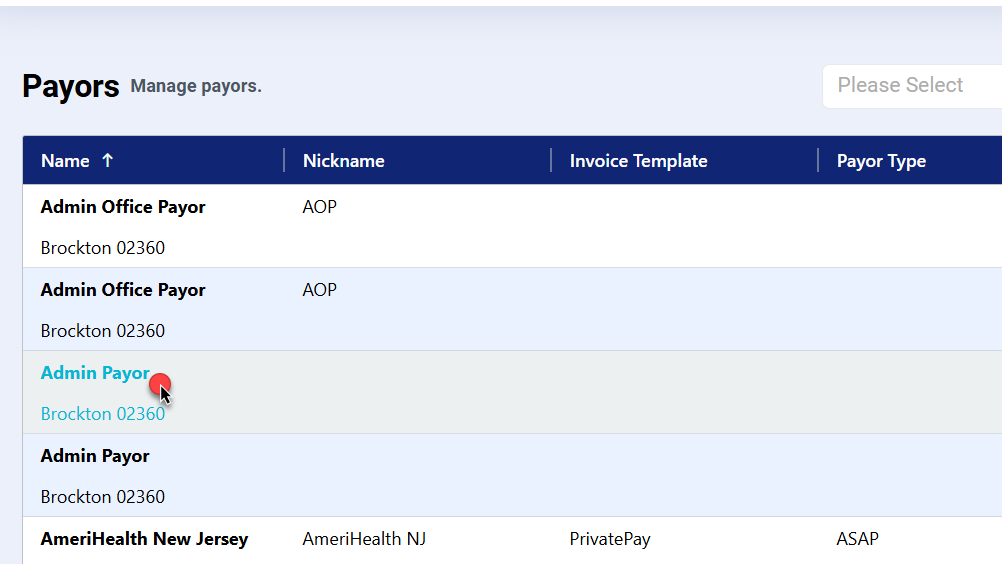Click the ASAP payor type cell
1002x564 pixels.
[857, 539]
